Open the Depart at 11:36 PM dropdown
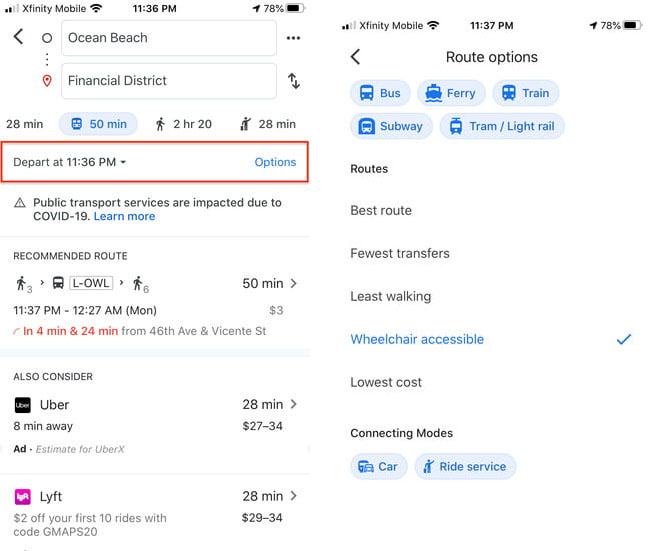Screen dimensions: 662x551 [x=70, y=162]
